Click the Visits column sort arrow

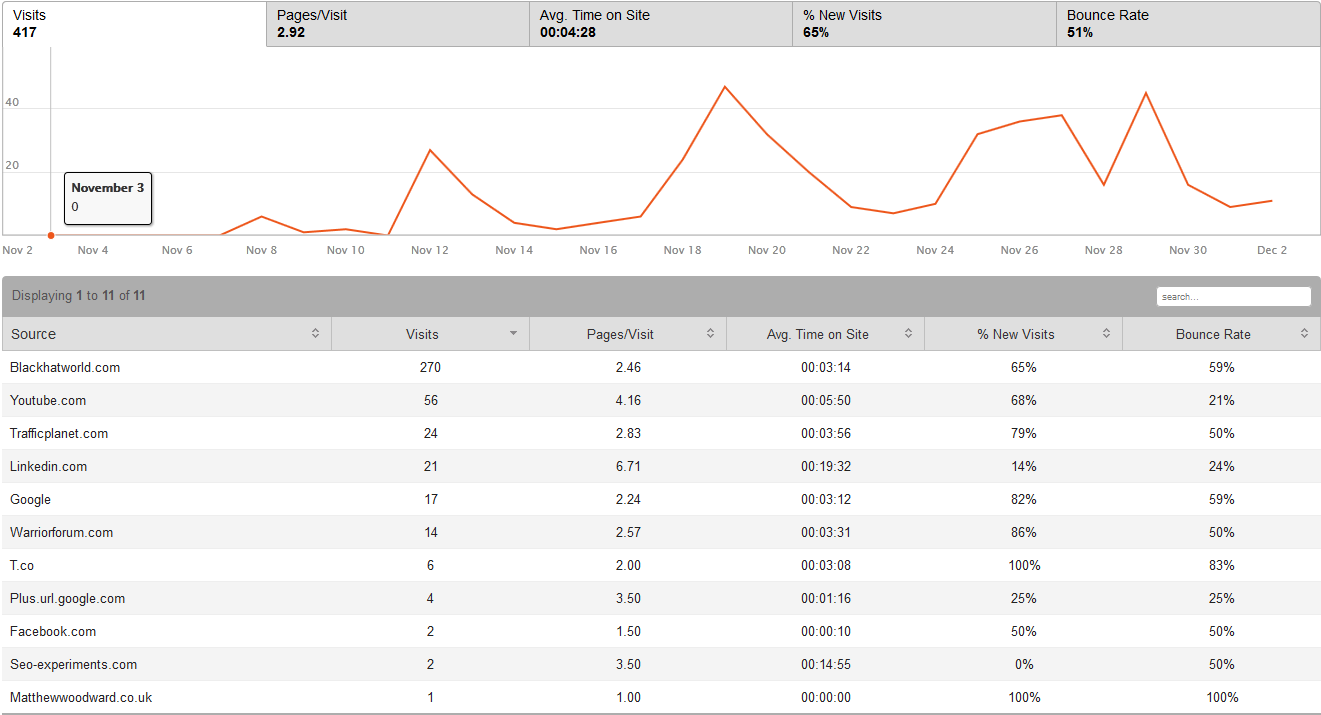pos(514,334)
